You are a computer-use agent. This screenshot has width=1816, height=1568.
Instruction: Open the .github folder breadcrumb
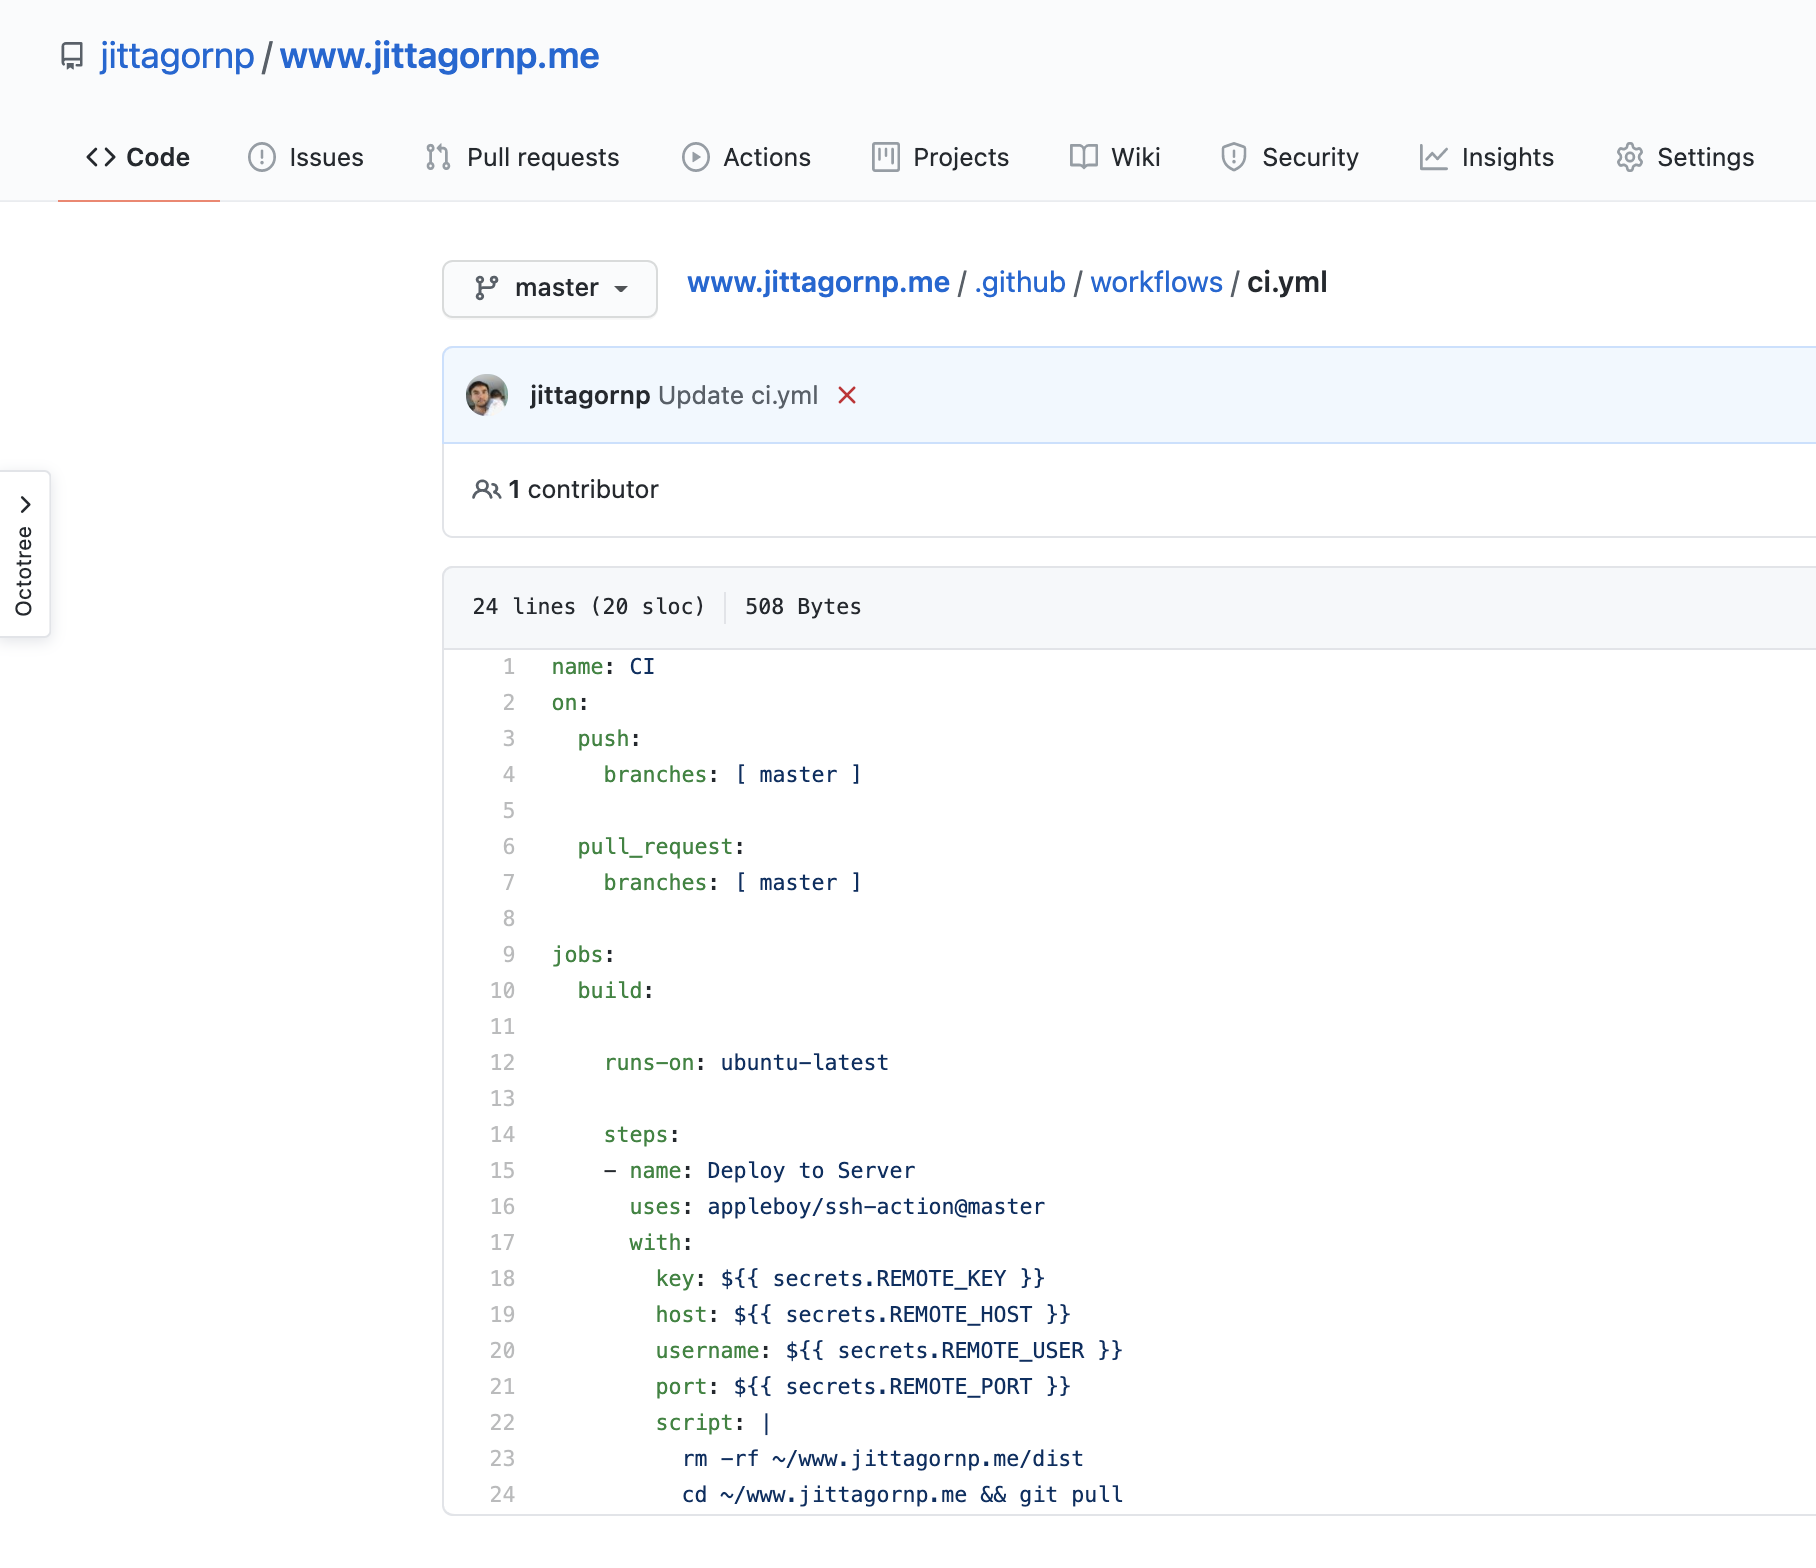pyautogui.click(x=1020, y=283)
